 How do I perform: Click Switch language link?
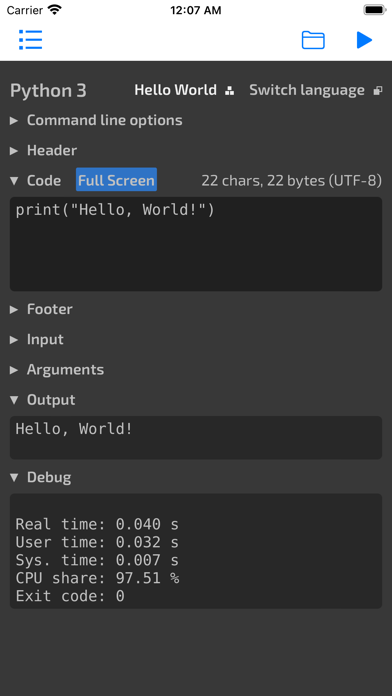307,90
